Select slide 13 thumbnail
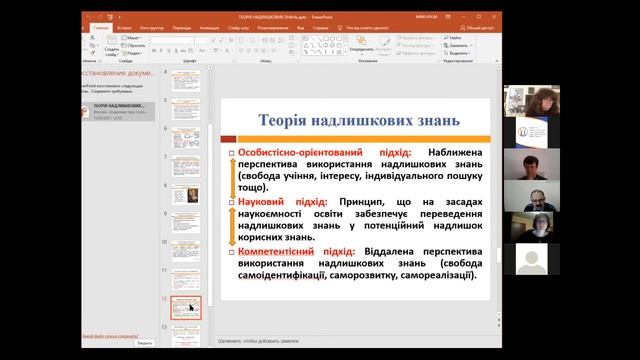640x360 pixels. pos(186,336)
